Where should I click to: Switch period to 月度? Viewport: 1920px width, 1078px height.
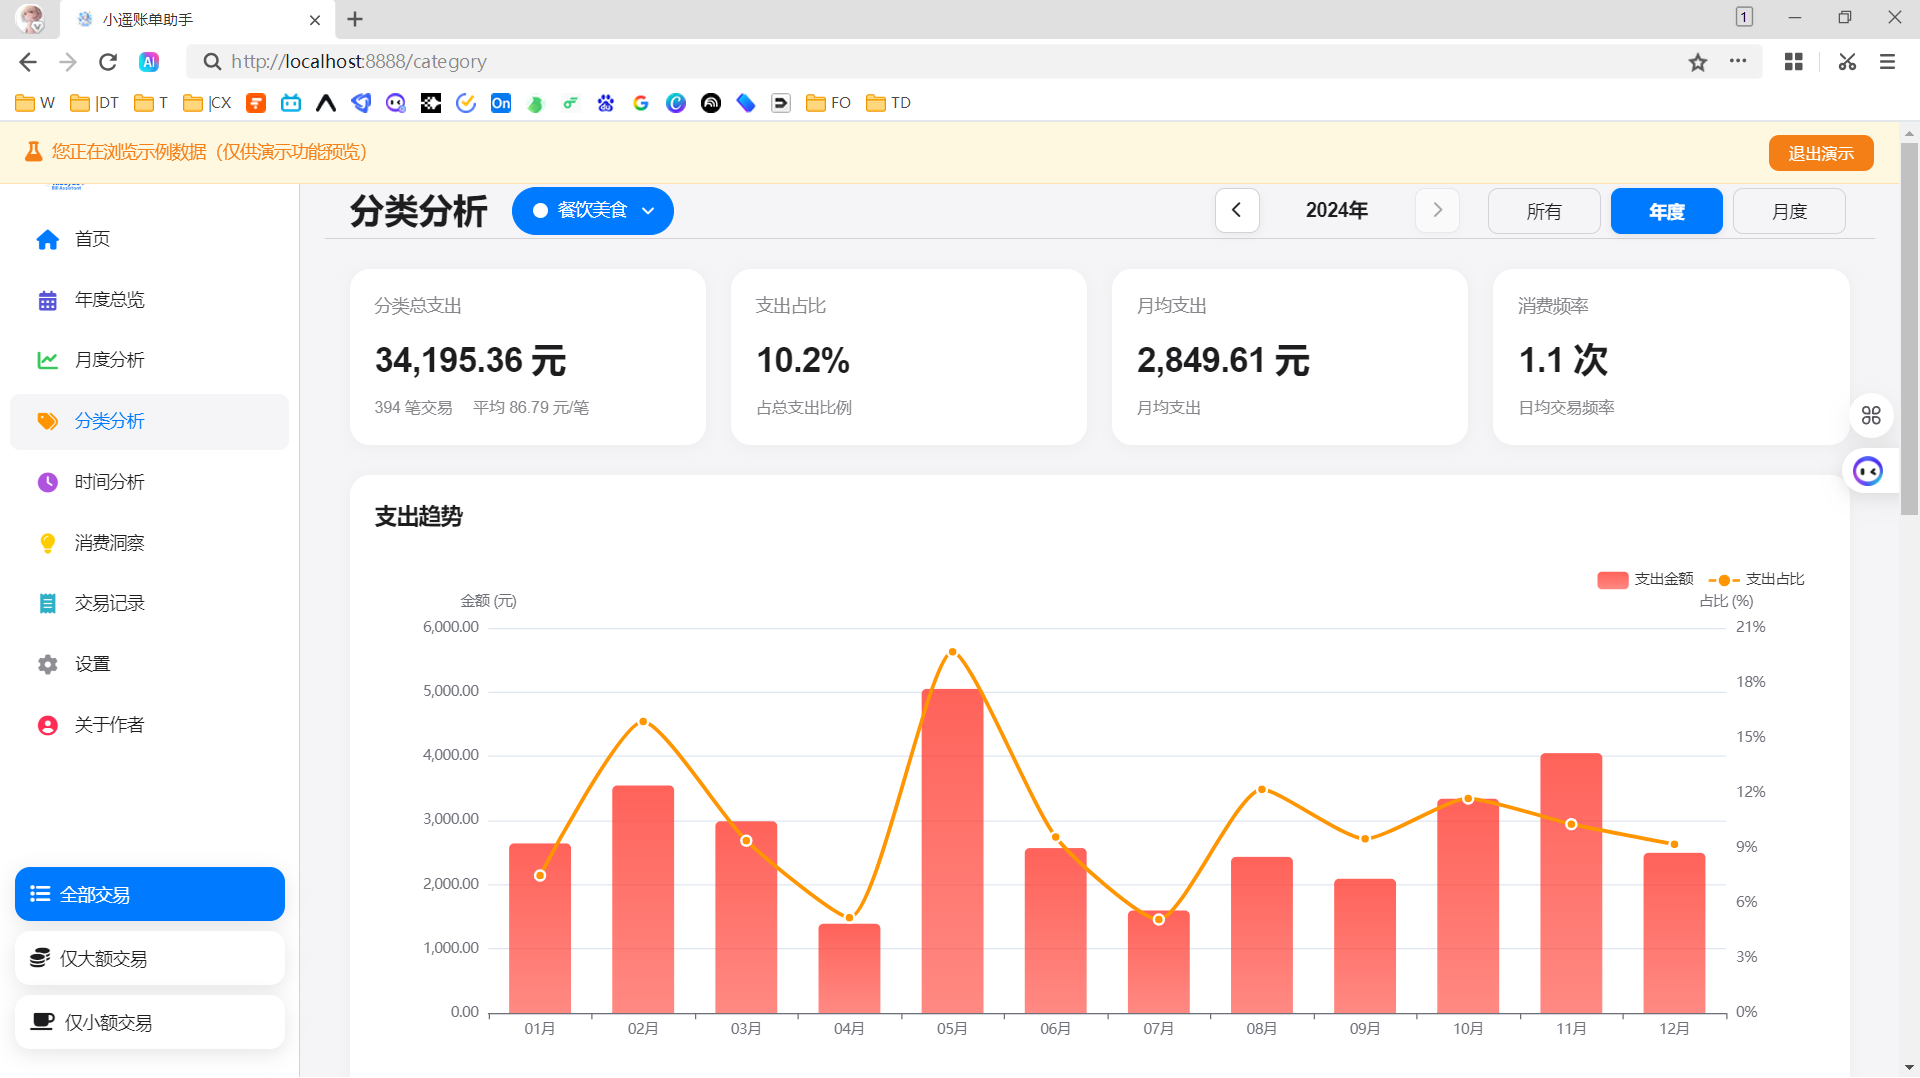1789,211
